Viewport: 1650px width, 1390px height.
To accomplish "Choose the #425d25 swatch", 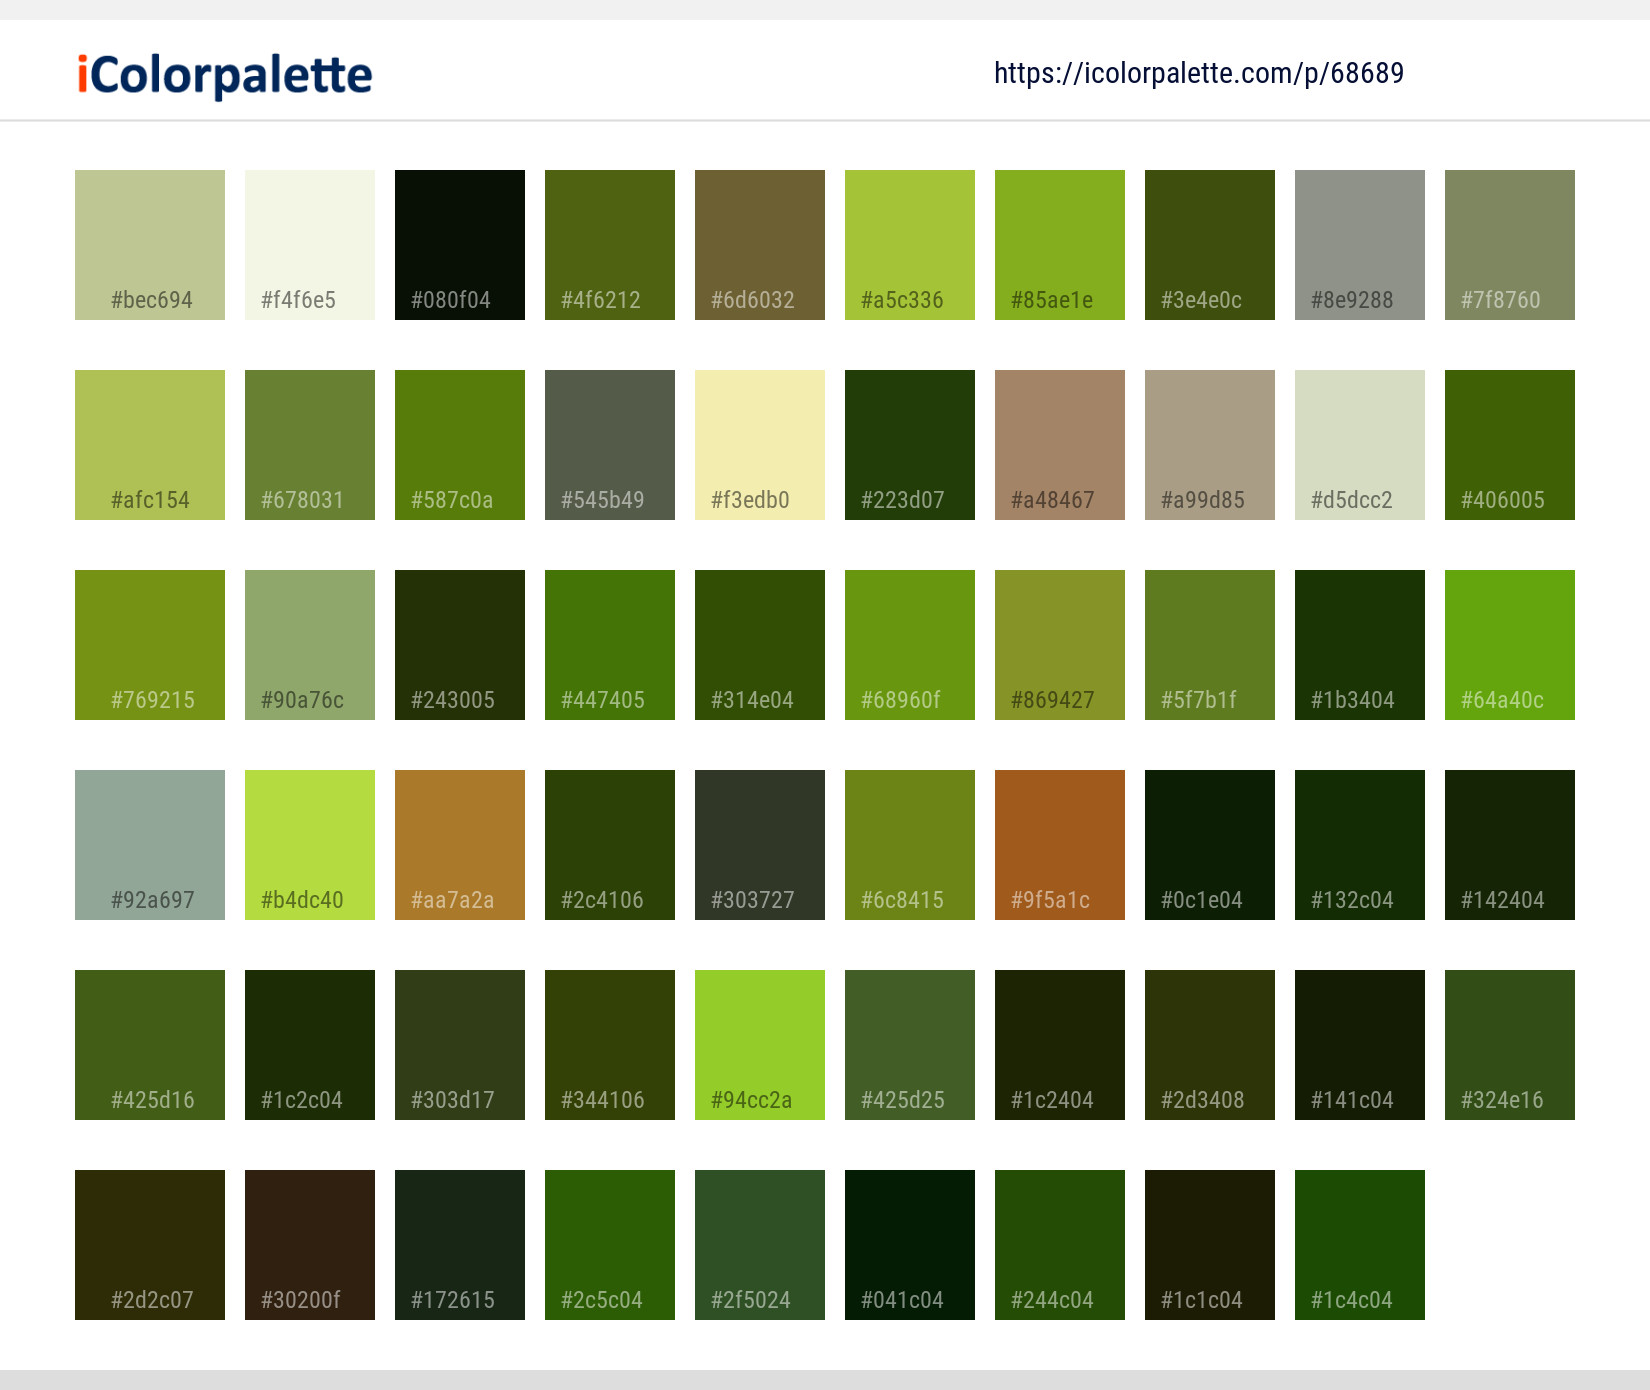I will click(910, 1045).
